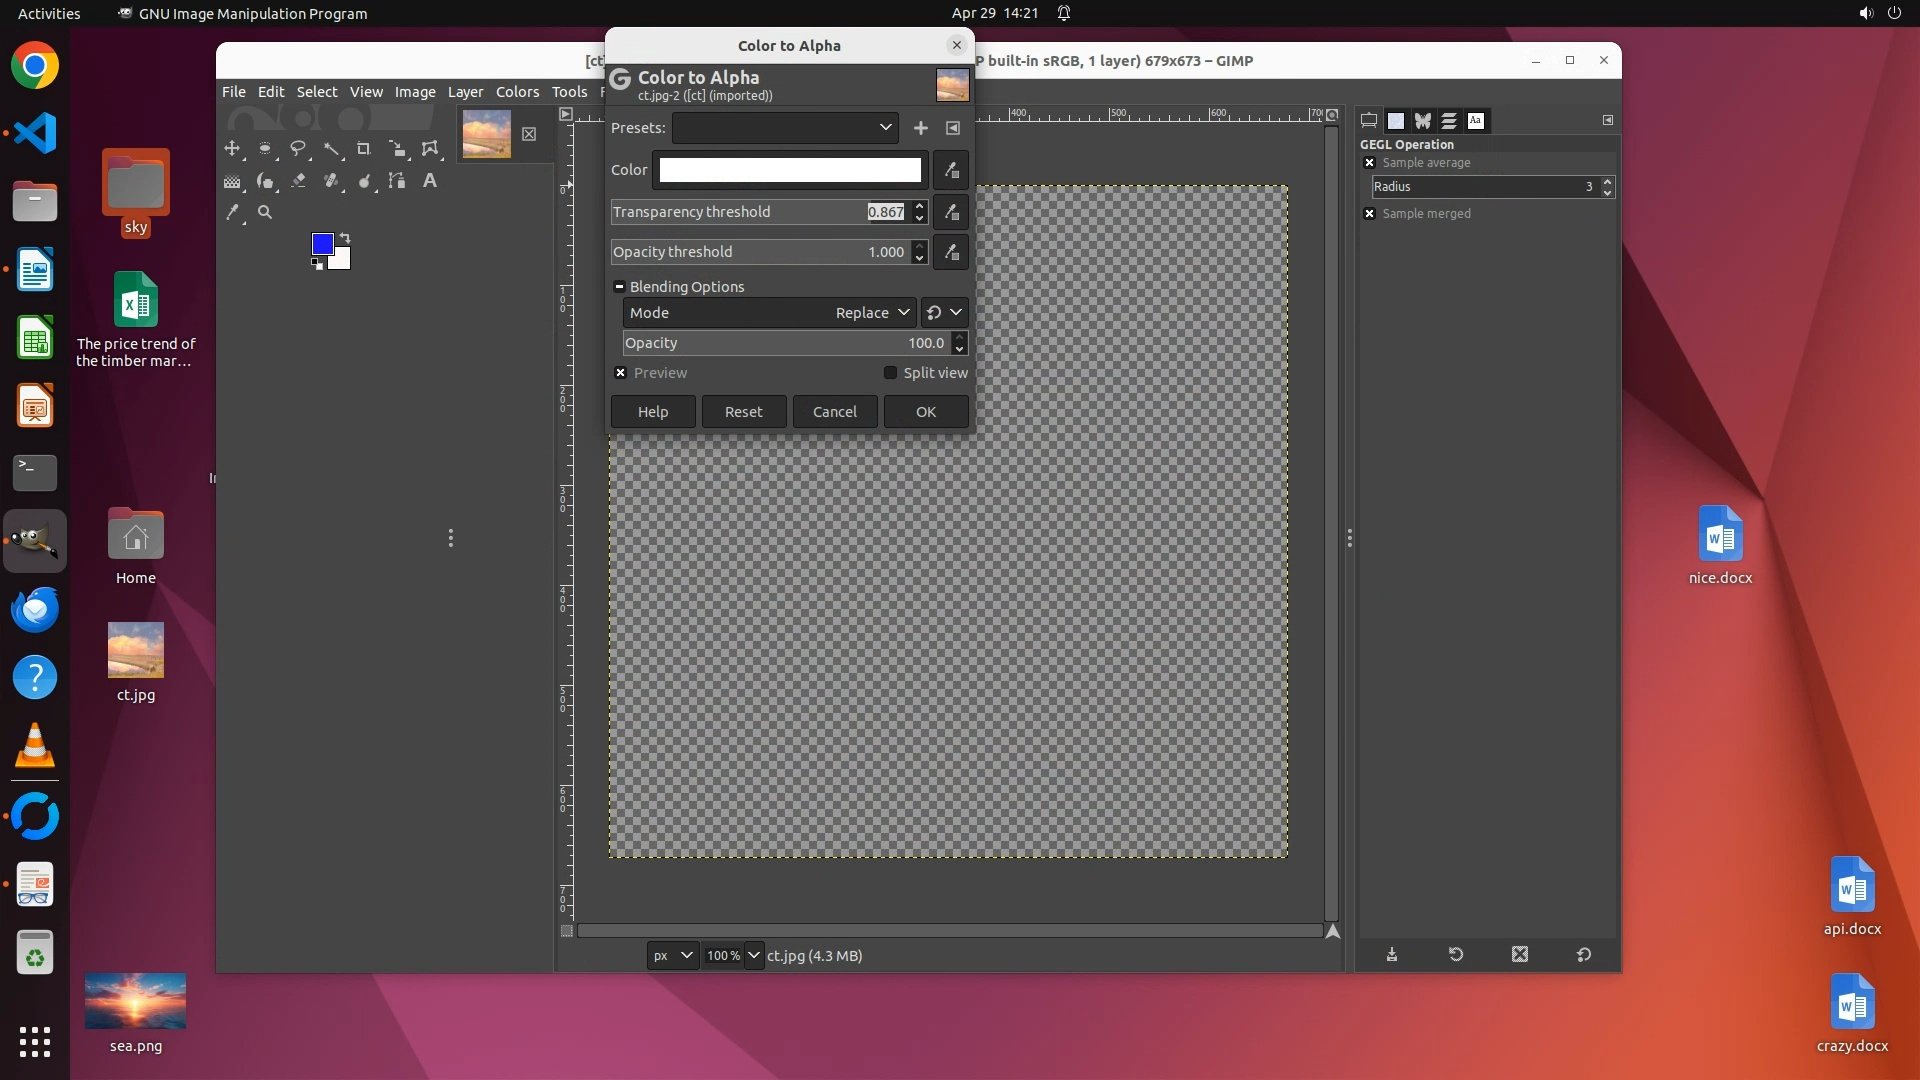The image size is (1920, 1080).
Task: Collapse the Blending Options section
Action: point(619,287)
